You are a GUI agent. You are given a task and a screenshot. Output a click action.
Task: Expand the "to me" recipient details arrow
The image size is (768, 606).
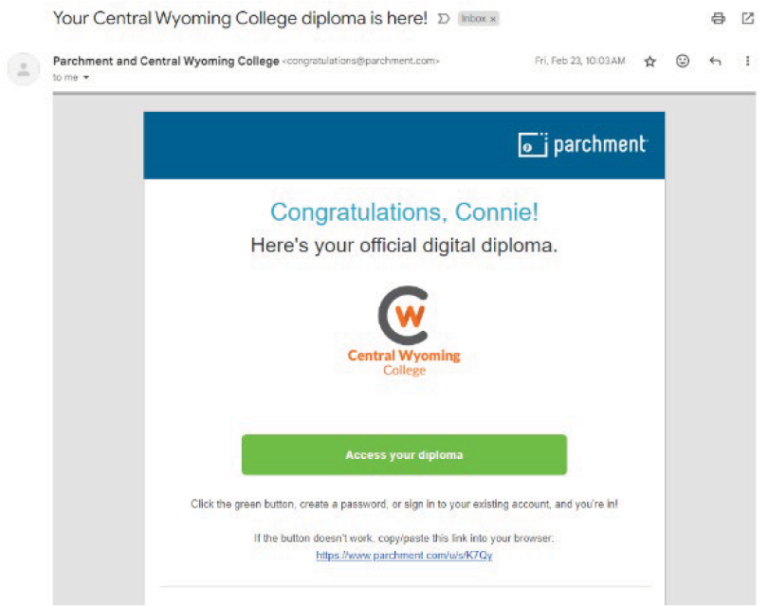87,77
